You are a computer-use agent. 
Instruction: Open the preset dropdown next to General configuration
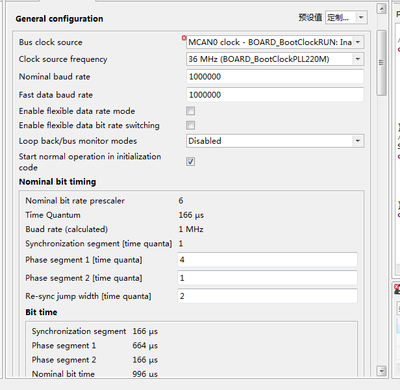[346, 17]
